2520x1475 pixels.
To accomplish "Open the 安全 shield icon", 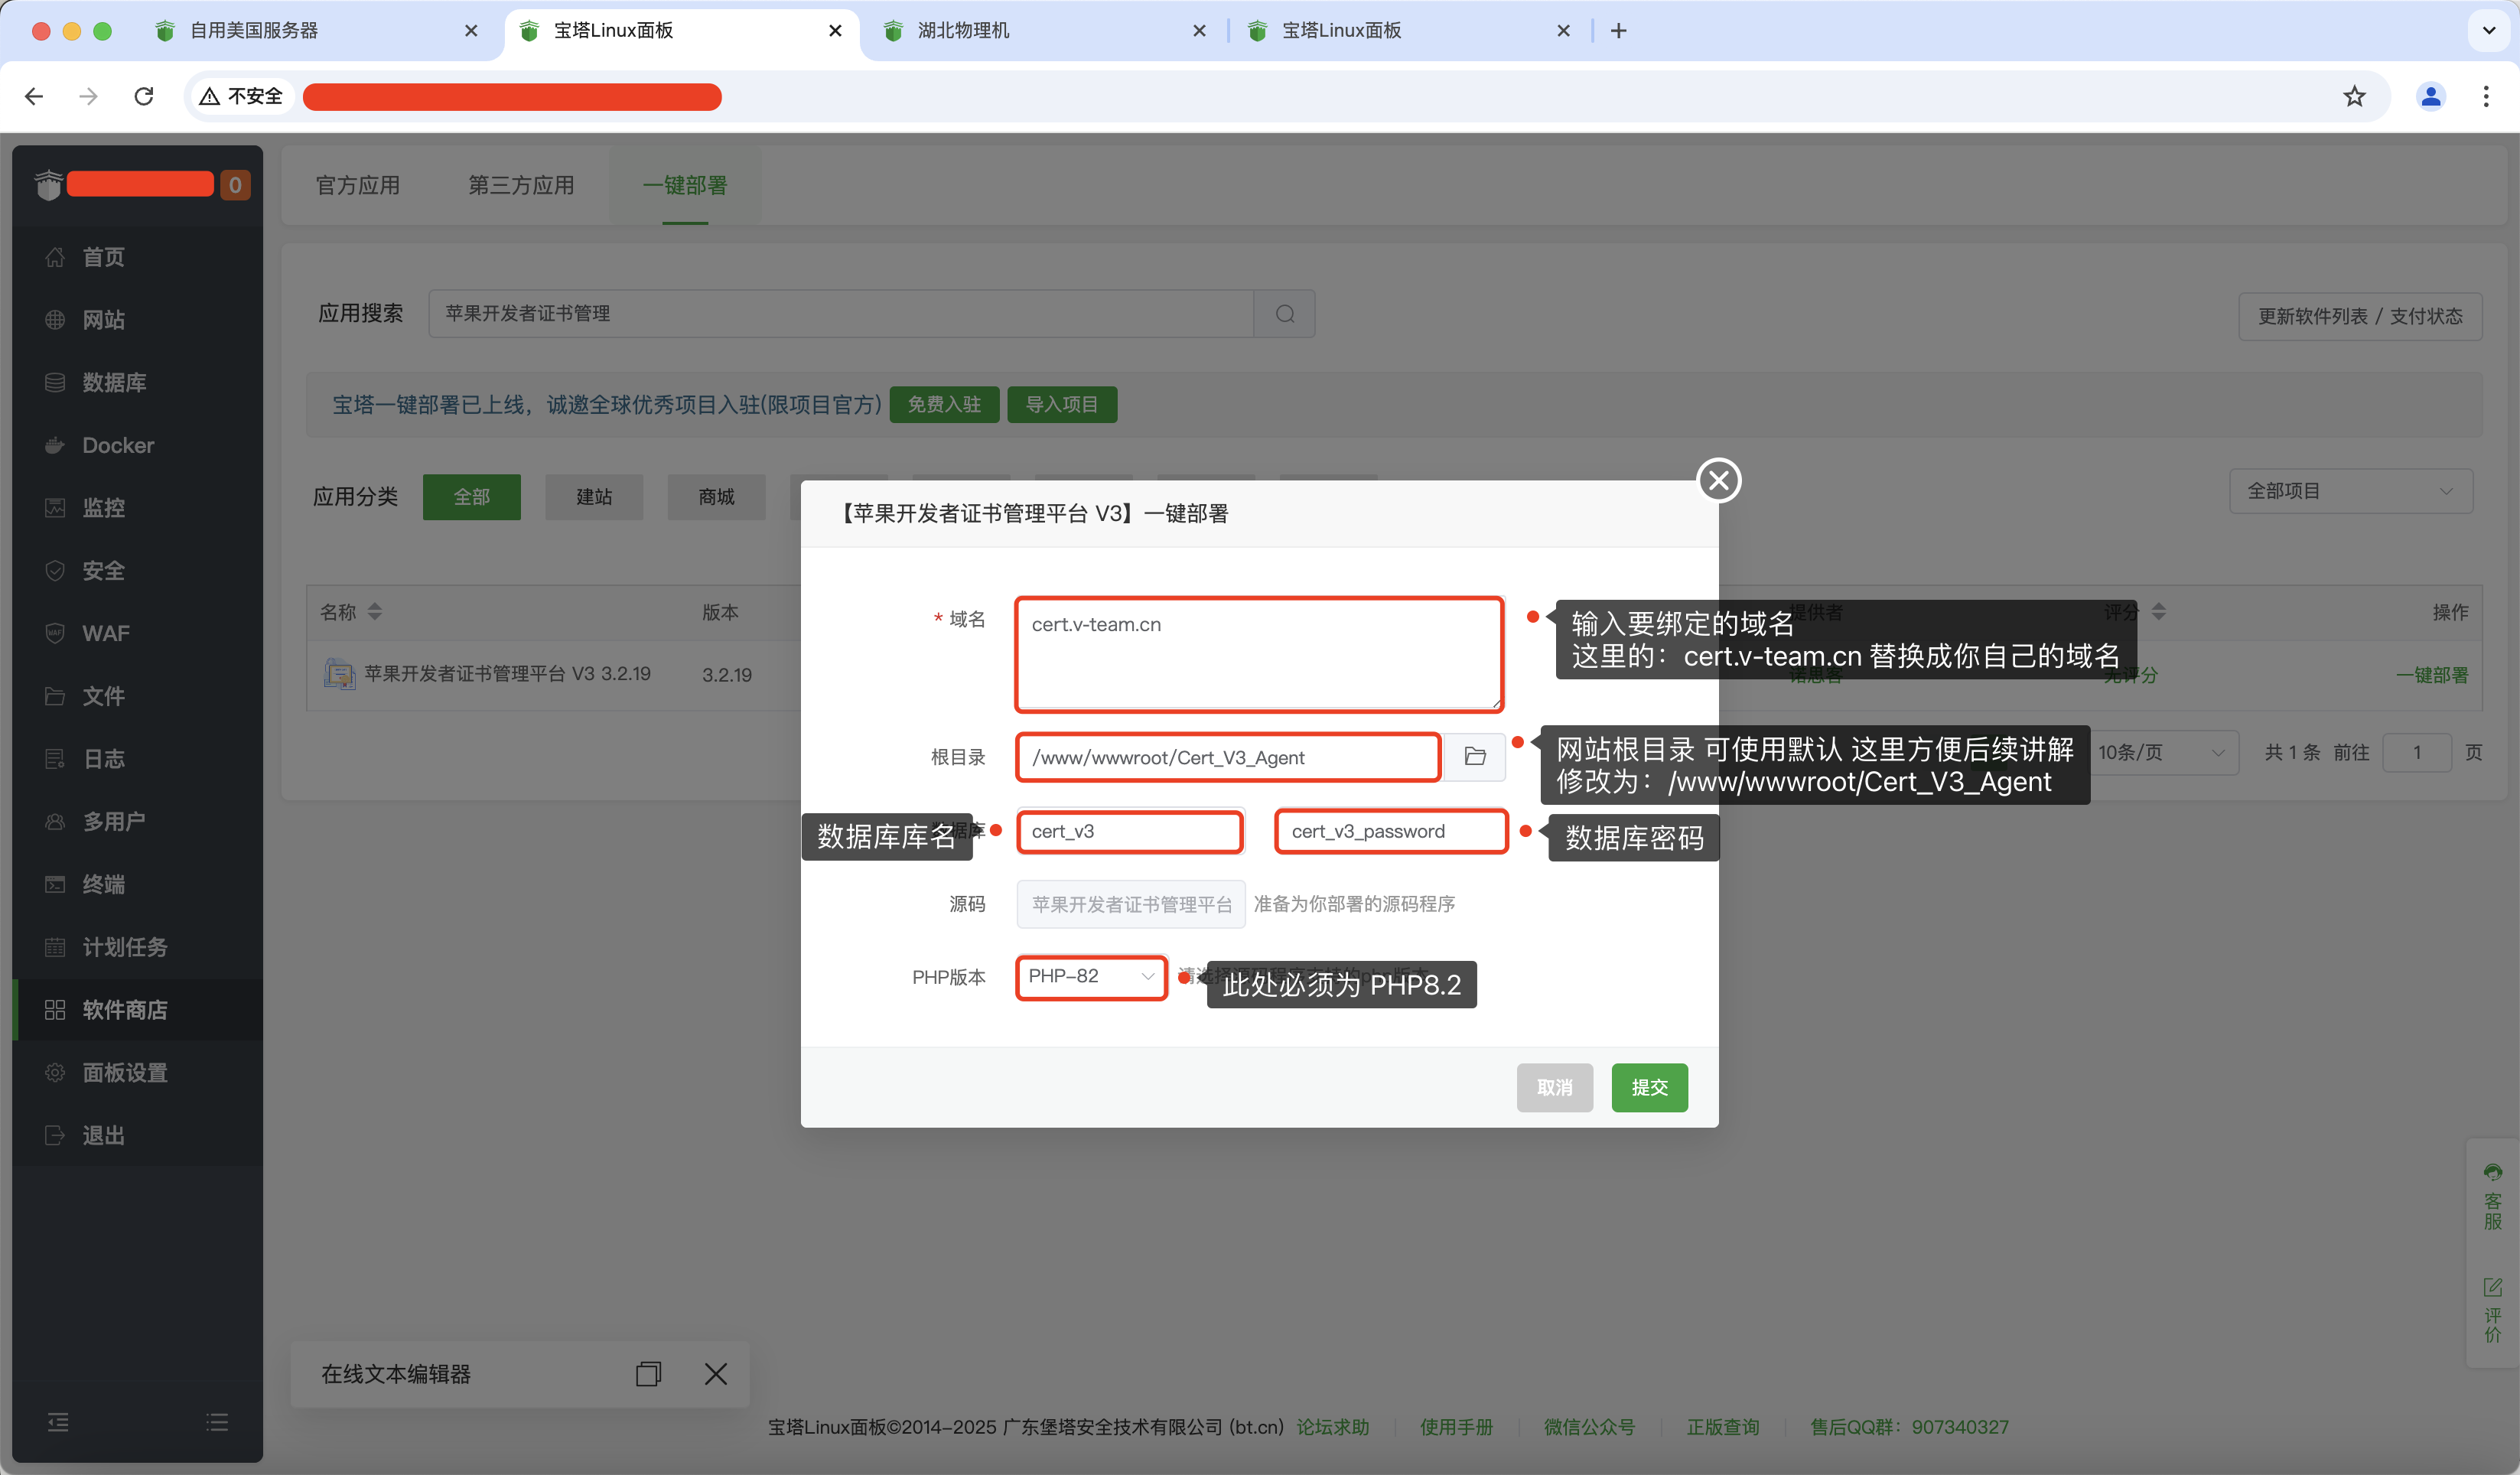I will (x=55, y=570).
